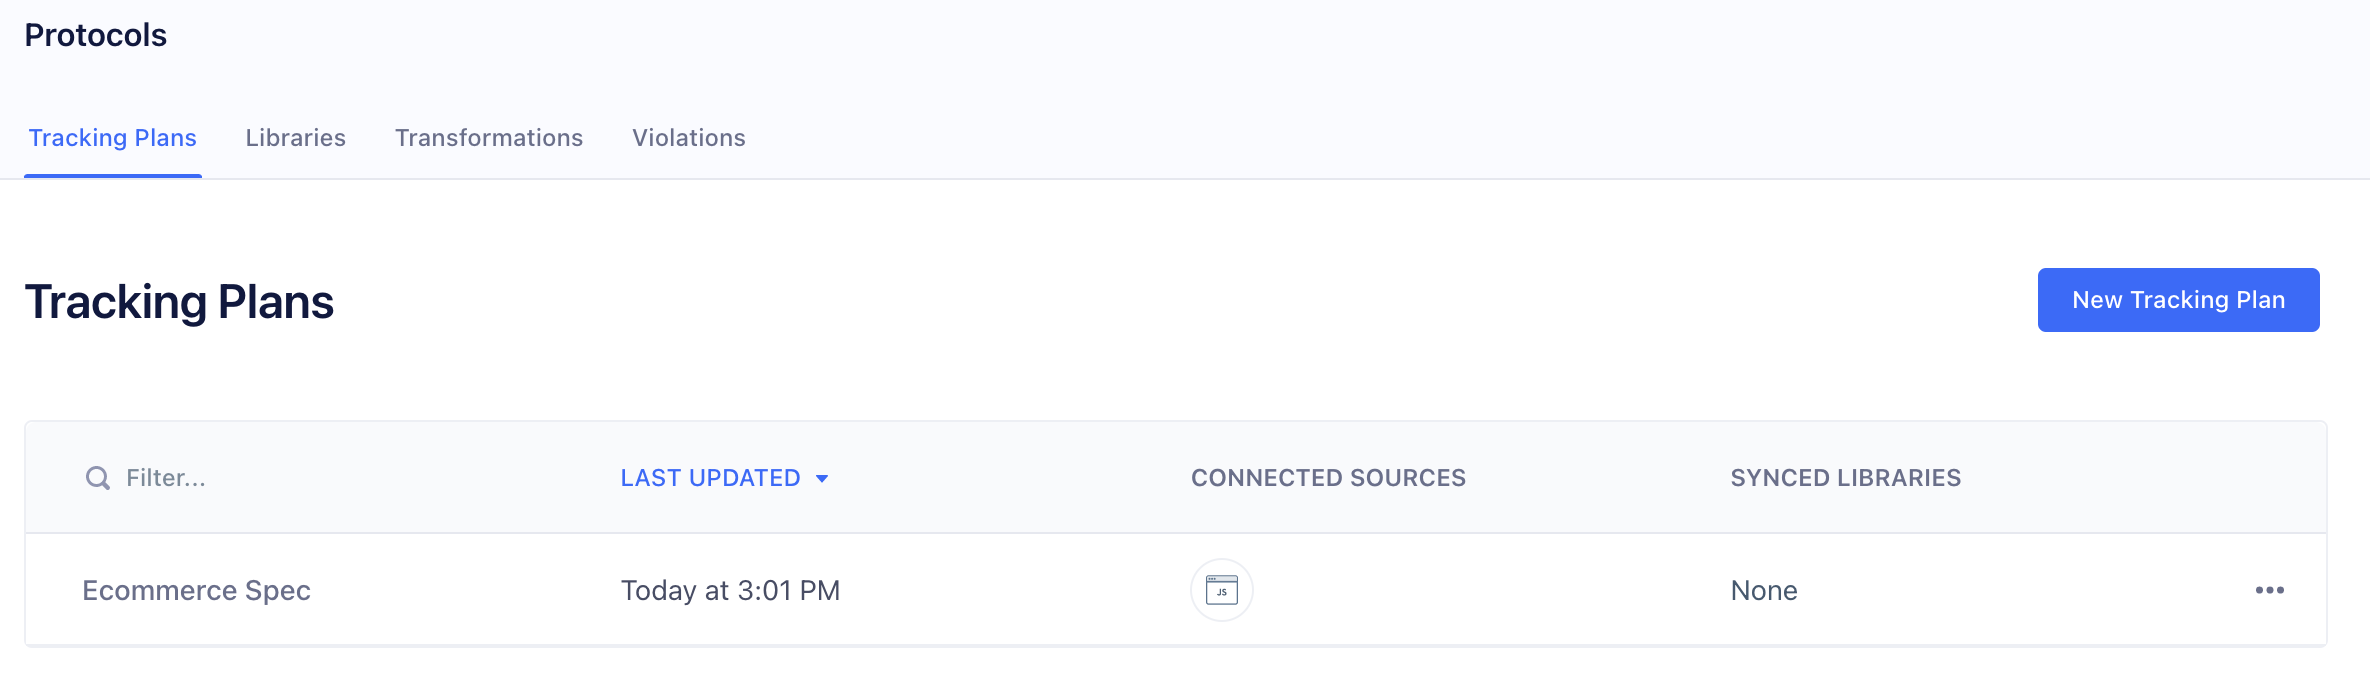
Task: Open the Ecommerce Spec tracking plan
Action: pyautogui.click(x=196, y=590)
